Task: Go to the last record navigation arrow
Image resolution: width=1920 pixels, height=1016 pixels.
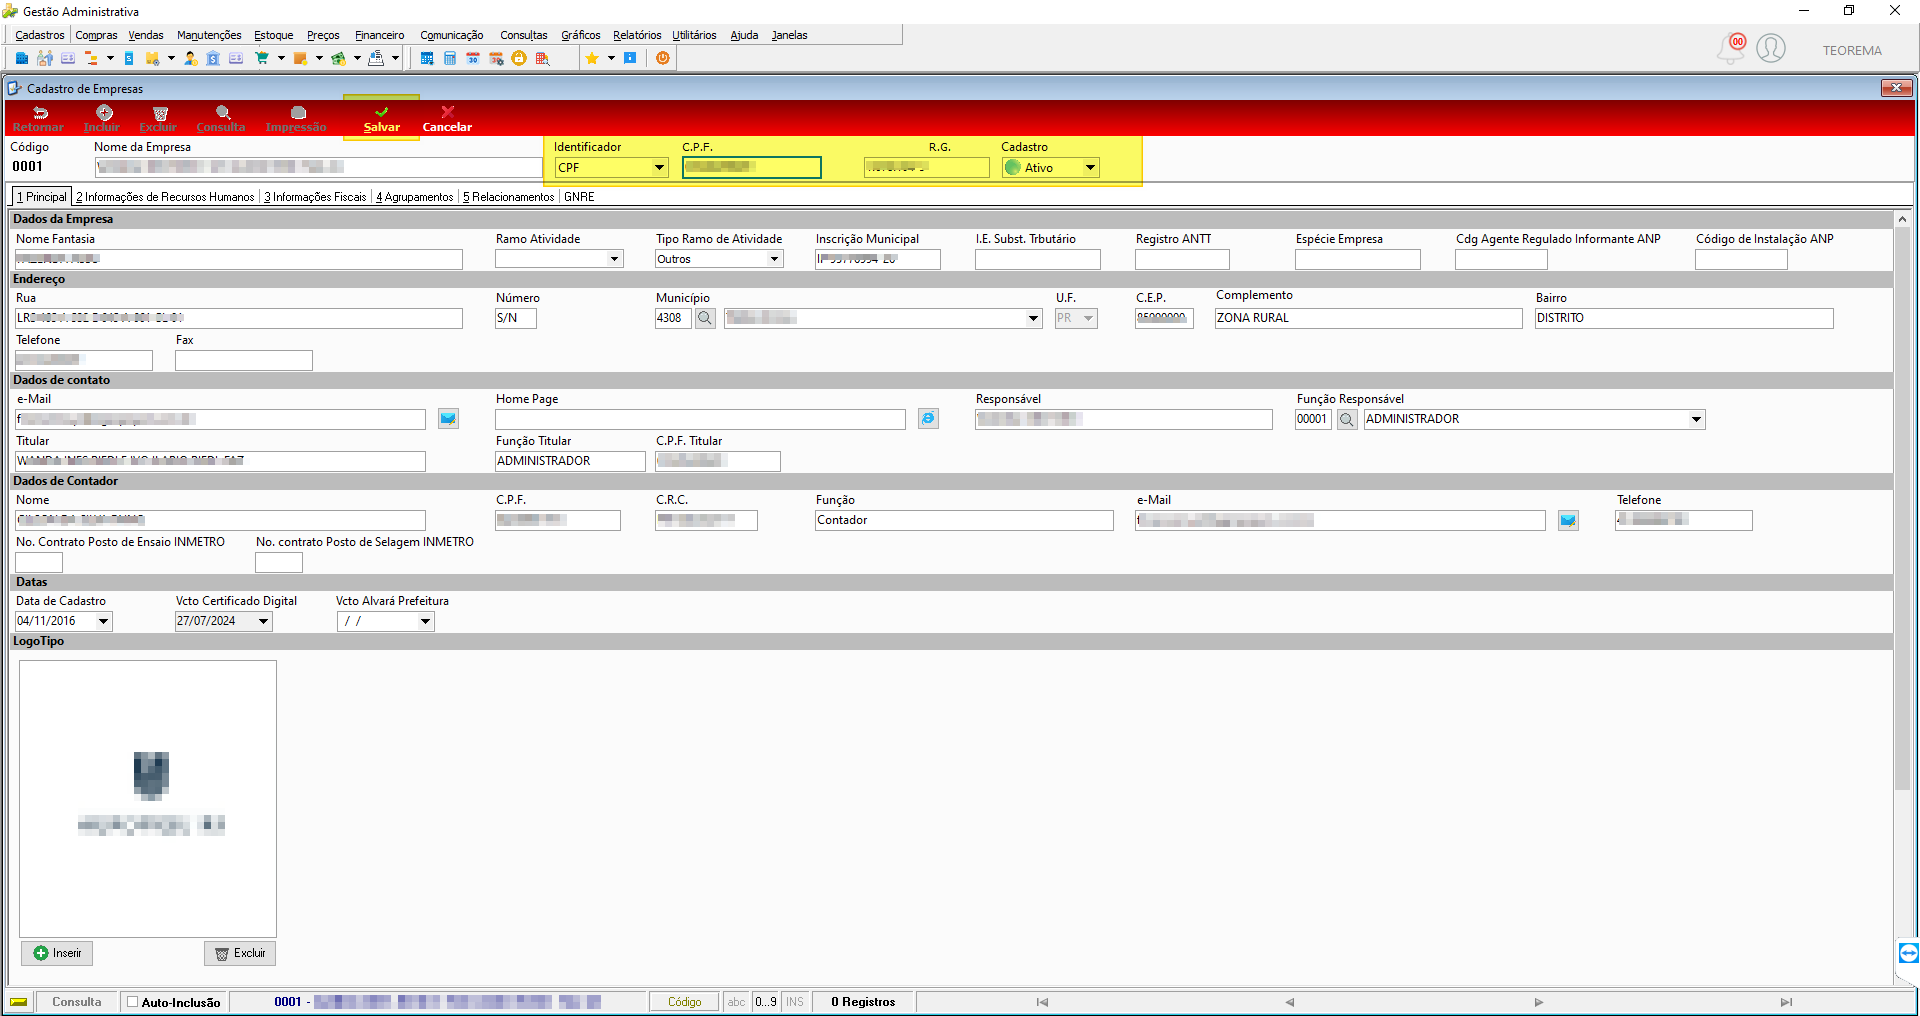Action: click(1786, 1002)
